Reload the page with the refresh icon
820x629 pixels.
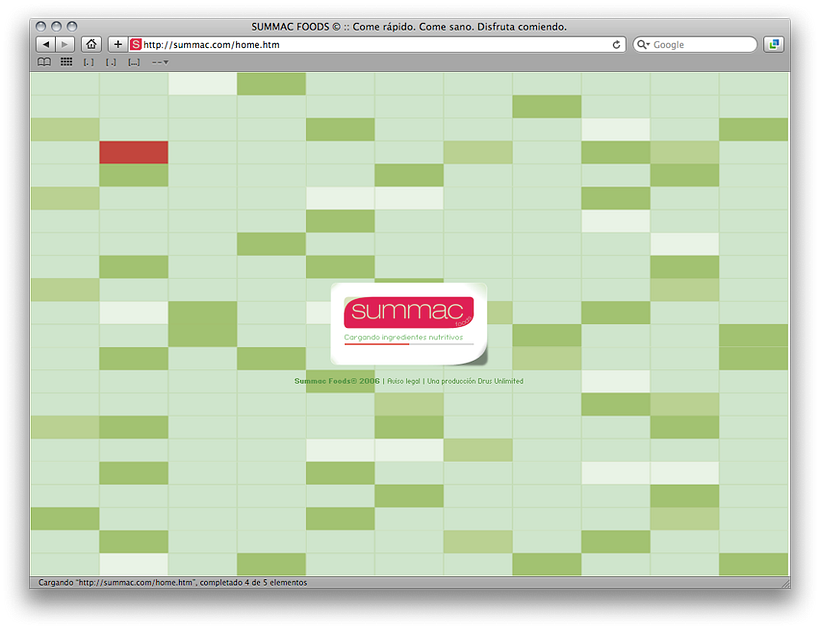click(617, 45)
